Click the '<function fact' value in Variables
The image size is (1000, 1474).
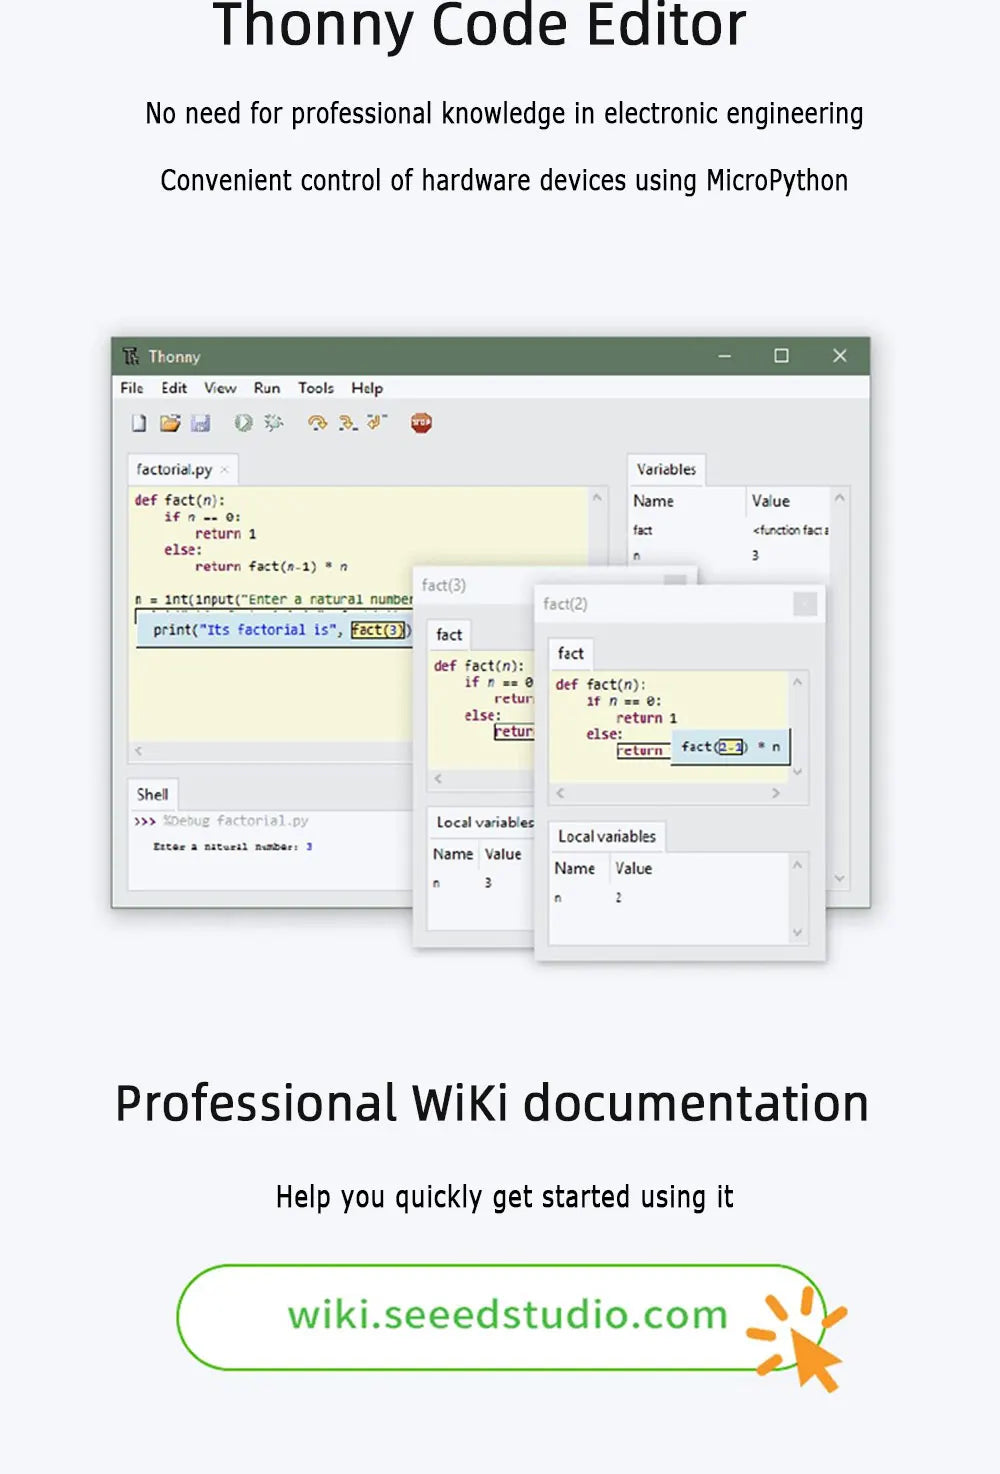[x=790, y=530]
